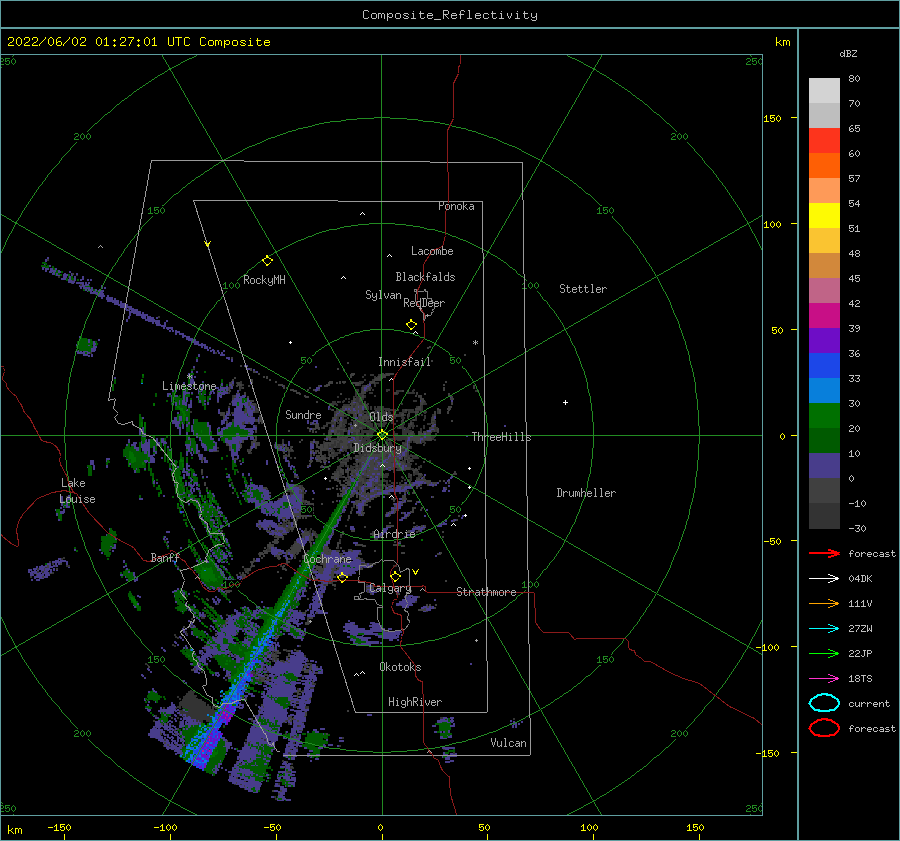Click the RockyMH label on map
The width and height of the screenshot is (900, 841).
point(264,280)
